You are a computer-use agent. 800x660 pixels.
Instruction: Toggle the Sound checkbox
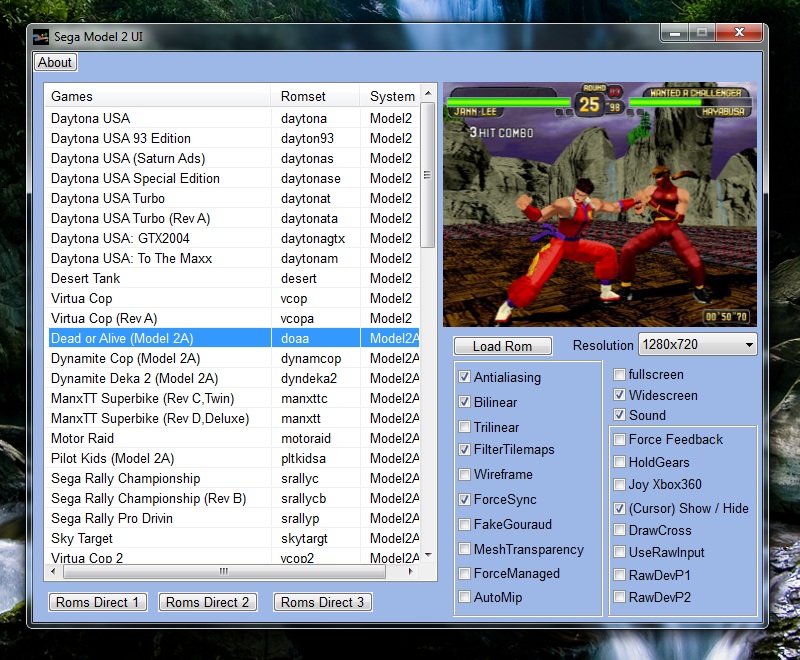click(619, 415)
